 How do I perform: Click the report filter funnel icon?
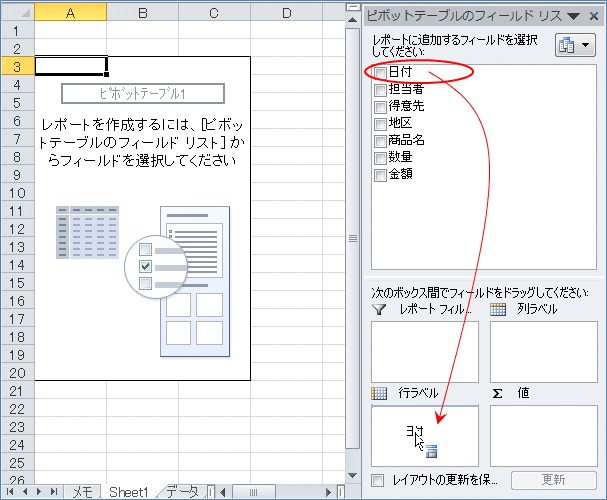tap(378, 310)
